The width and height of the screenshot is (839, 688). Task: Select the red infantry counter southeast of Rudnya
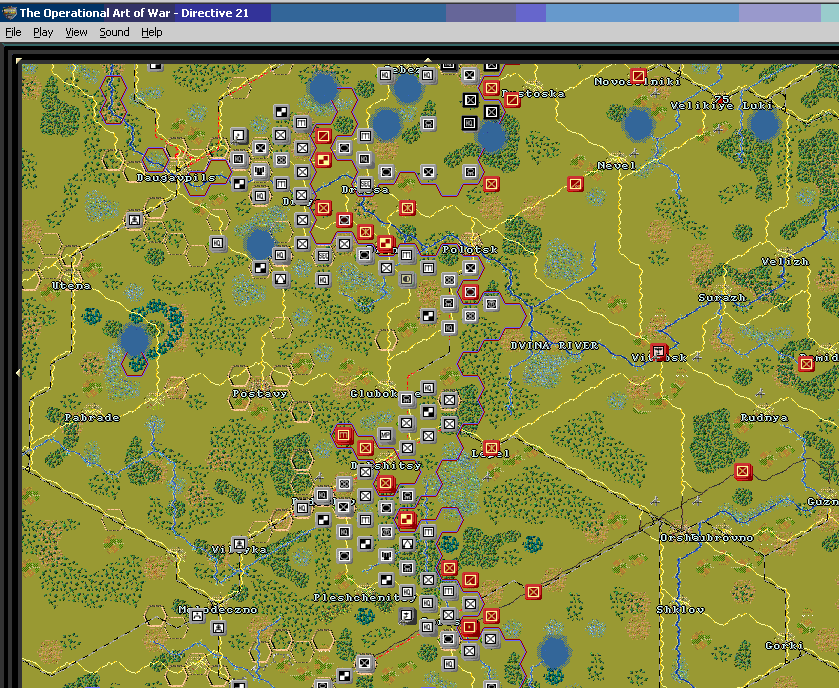point(743,471)
